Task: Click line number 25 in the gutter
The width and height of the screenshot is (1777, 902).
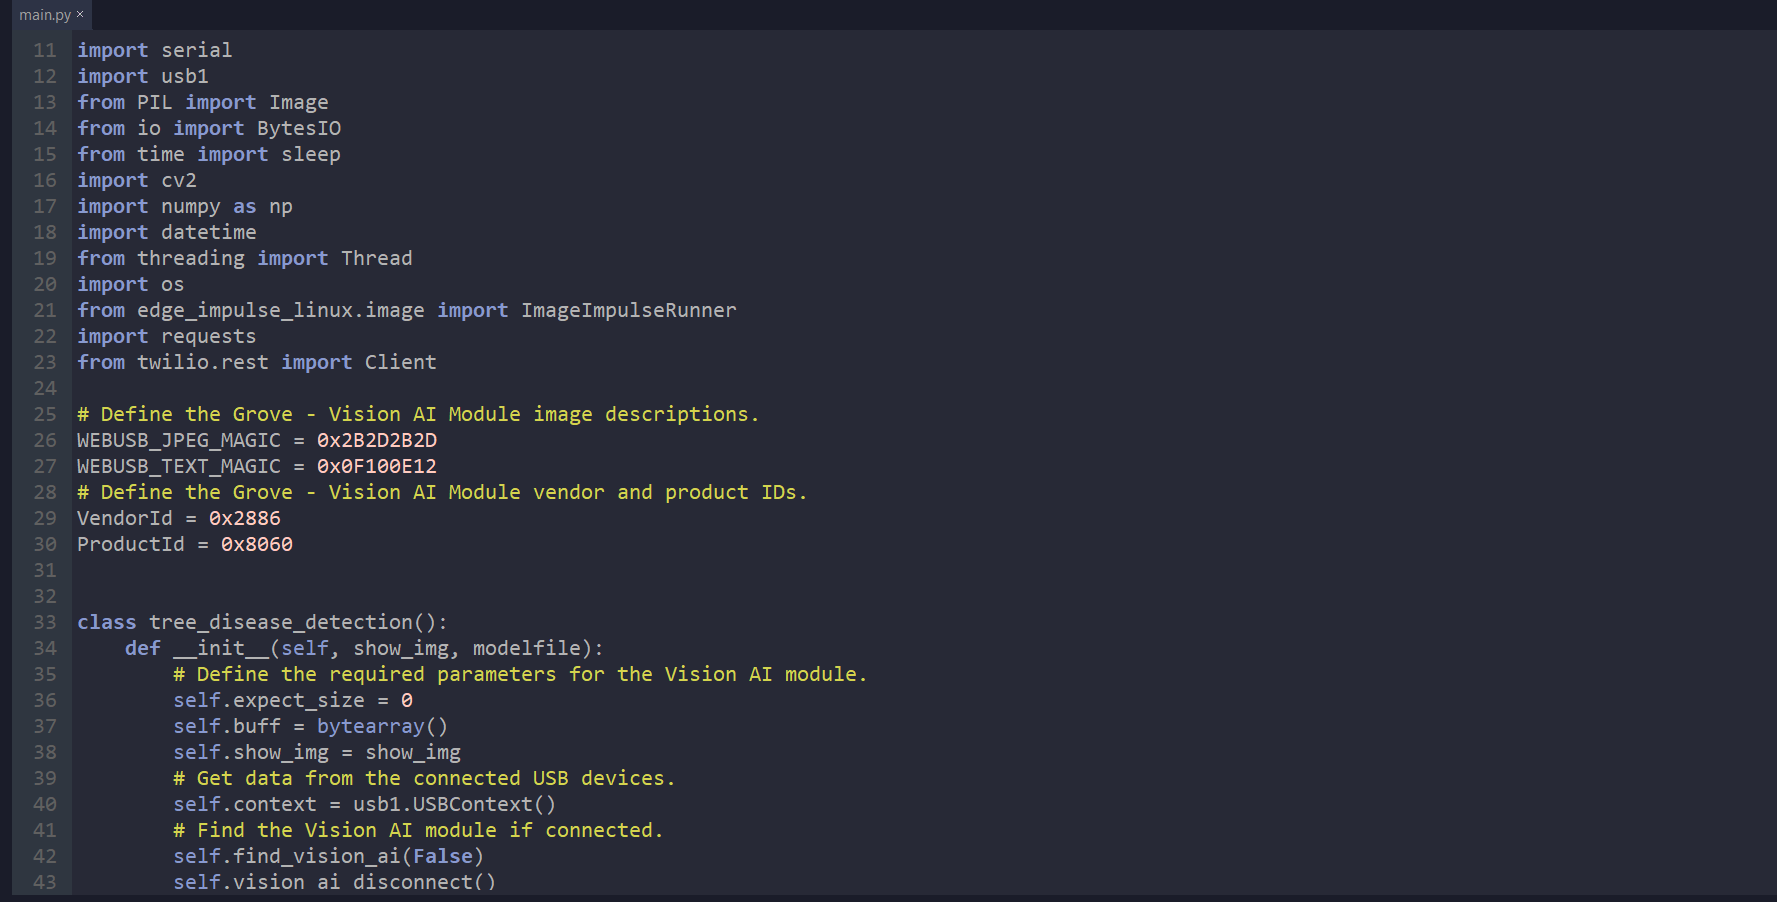Action: click(x=45, y=414)
